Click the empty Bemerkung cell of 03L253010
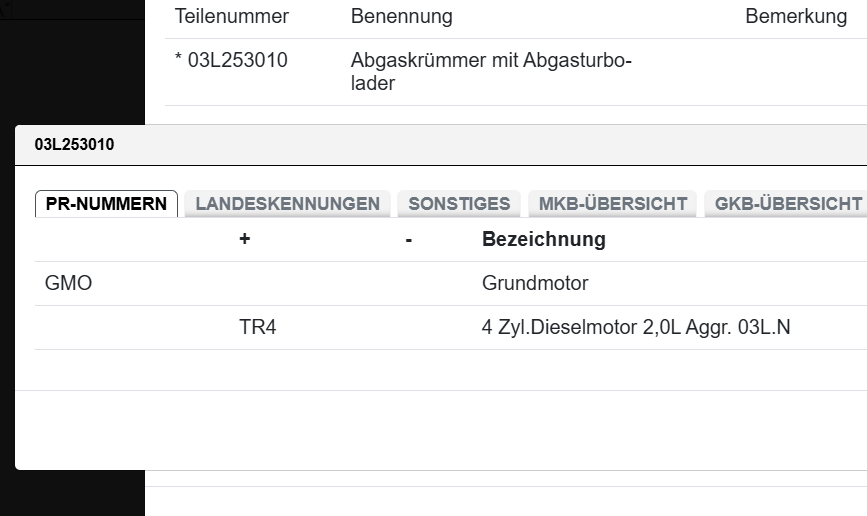The height and width of the screenshot is (516, 867). pyautogui.click(x=796, y=72)
